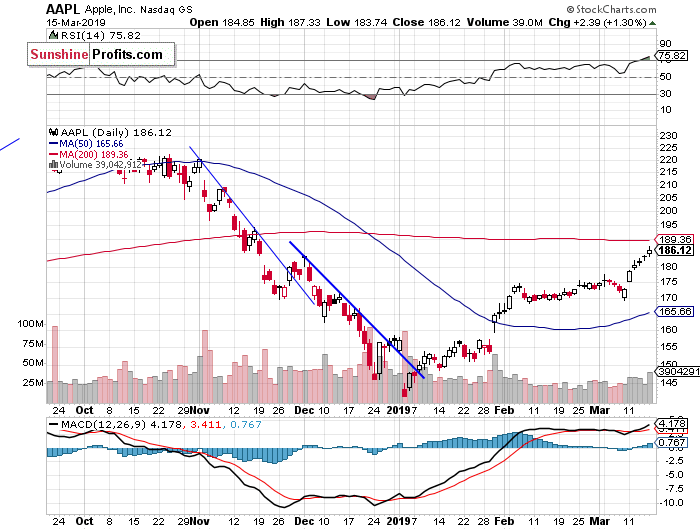This screenshot has height=530, width=700.
Task: Click the MA(50) 165.66 legend entry
Action: (91, 144)
